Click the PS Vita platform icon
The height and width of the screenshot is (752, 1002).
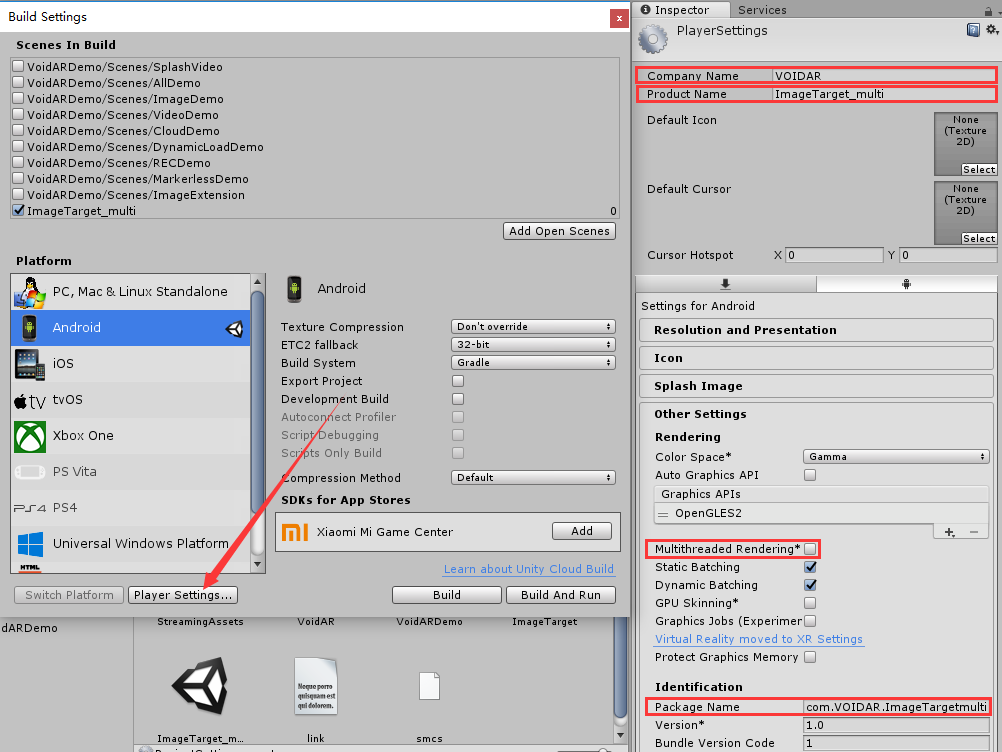(x=29, y=472)
